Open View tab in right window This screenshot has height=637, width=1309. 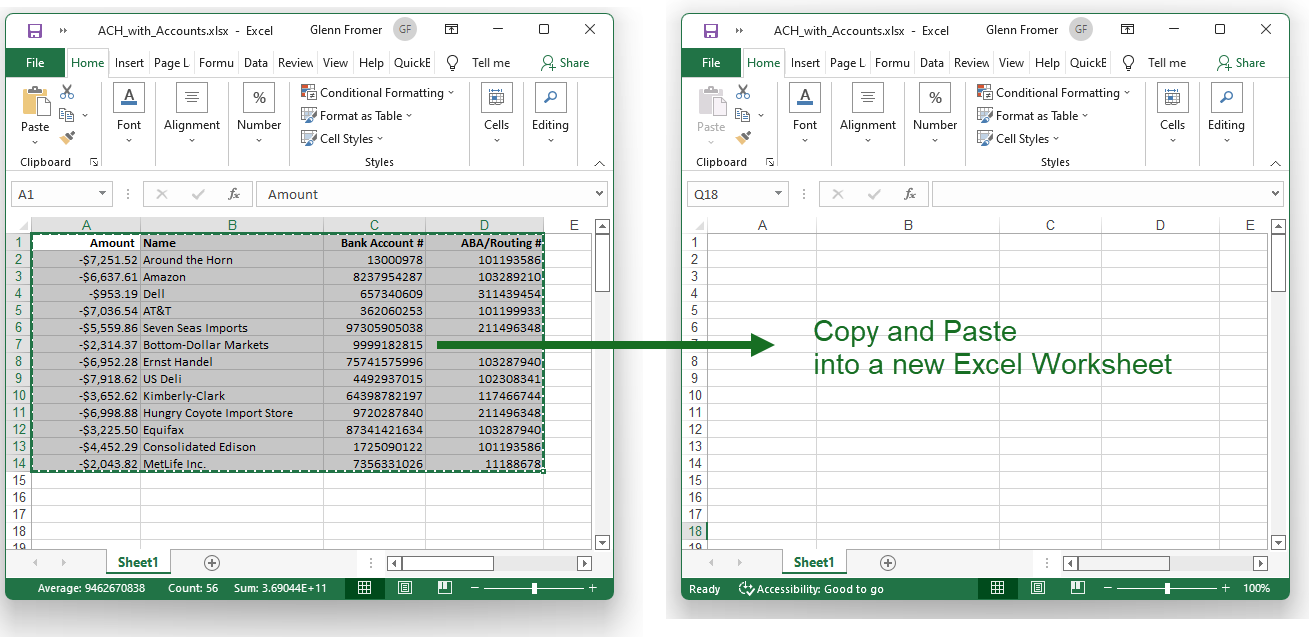(x=1011, y=62)
